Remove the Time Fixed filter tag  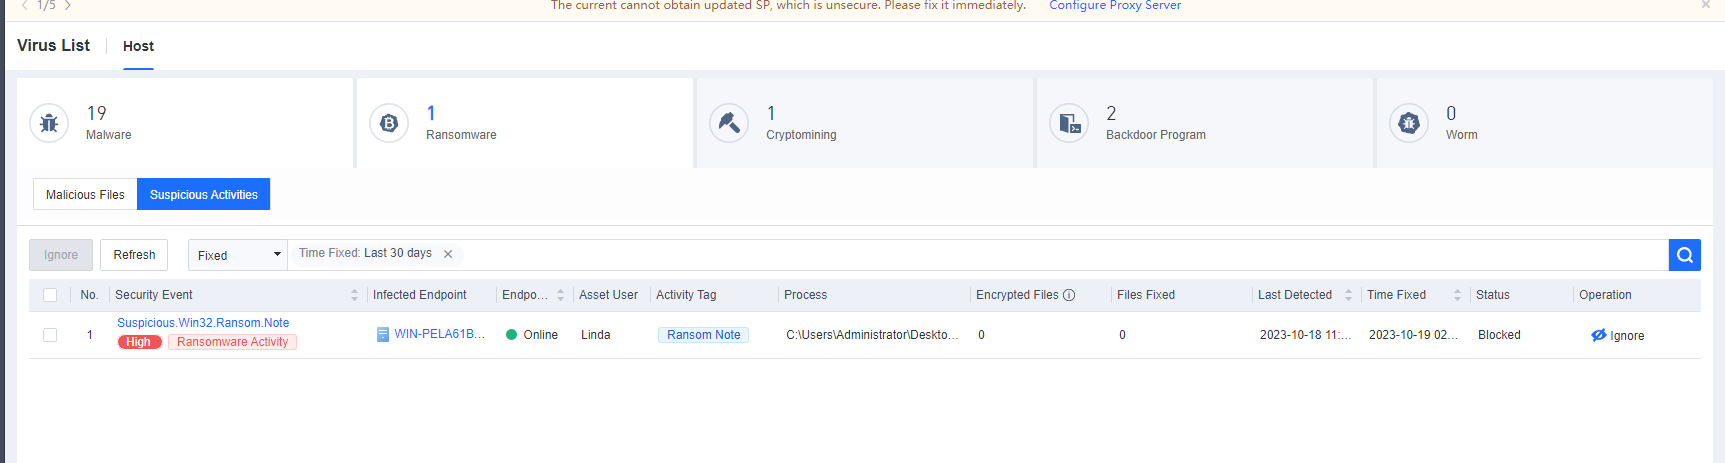coord(448,254)
